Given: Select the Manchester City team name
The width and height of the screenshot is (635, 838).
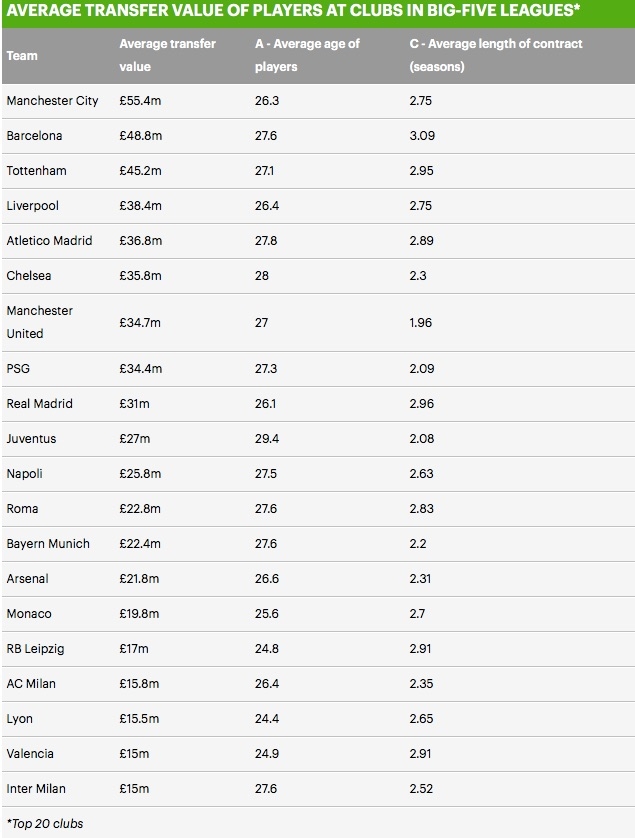Looking at the screenshot, I should coord(52,101).
